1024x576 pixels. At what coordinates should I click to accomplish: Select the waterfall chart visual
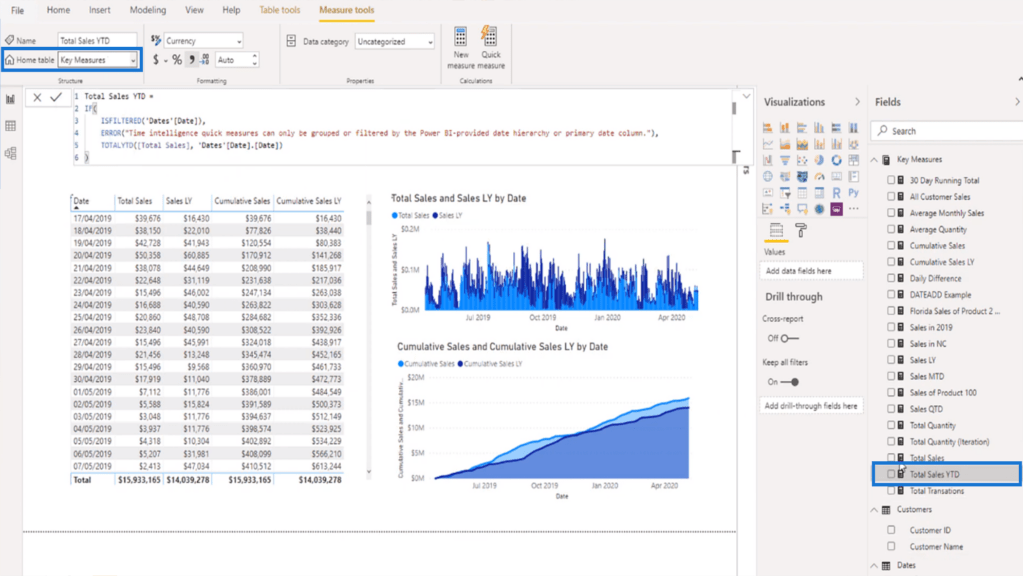tap(767, 160)
